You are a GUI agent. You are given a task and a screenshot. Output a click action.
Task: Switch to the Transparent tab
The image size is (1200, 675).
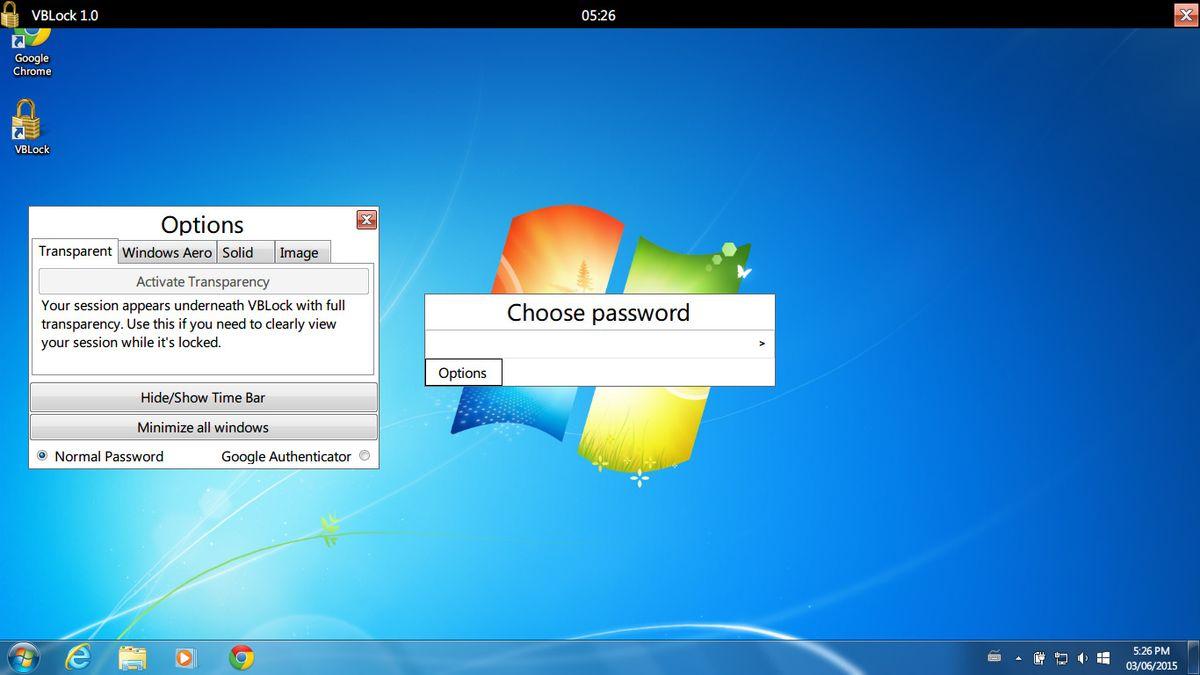click(x=75, y=251)
